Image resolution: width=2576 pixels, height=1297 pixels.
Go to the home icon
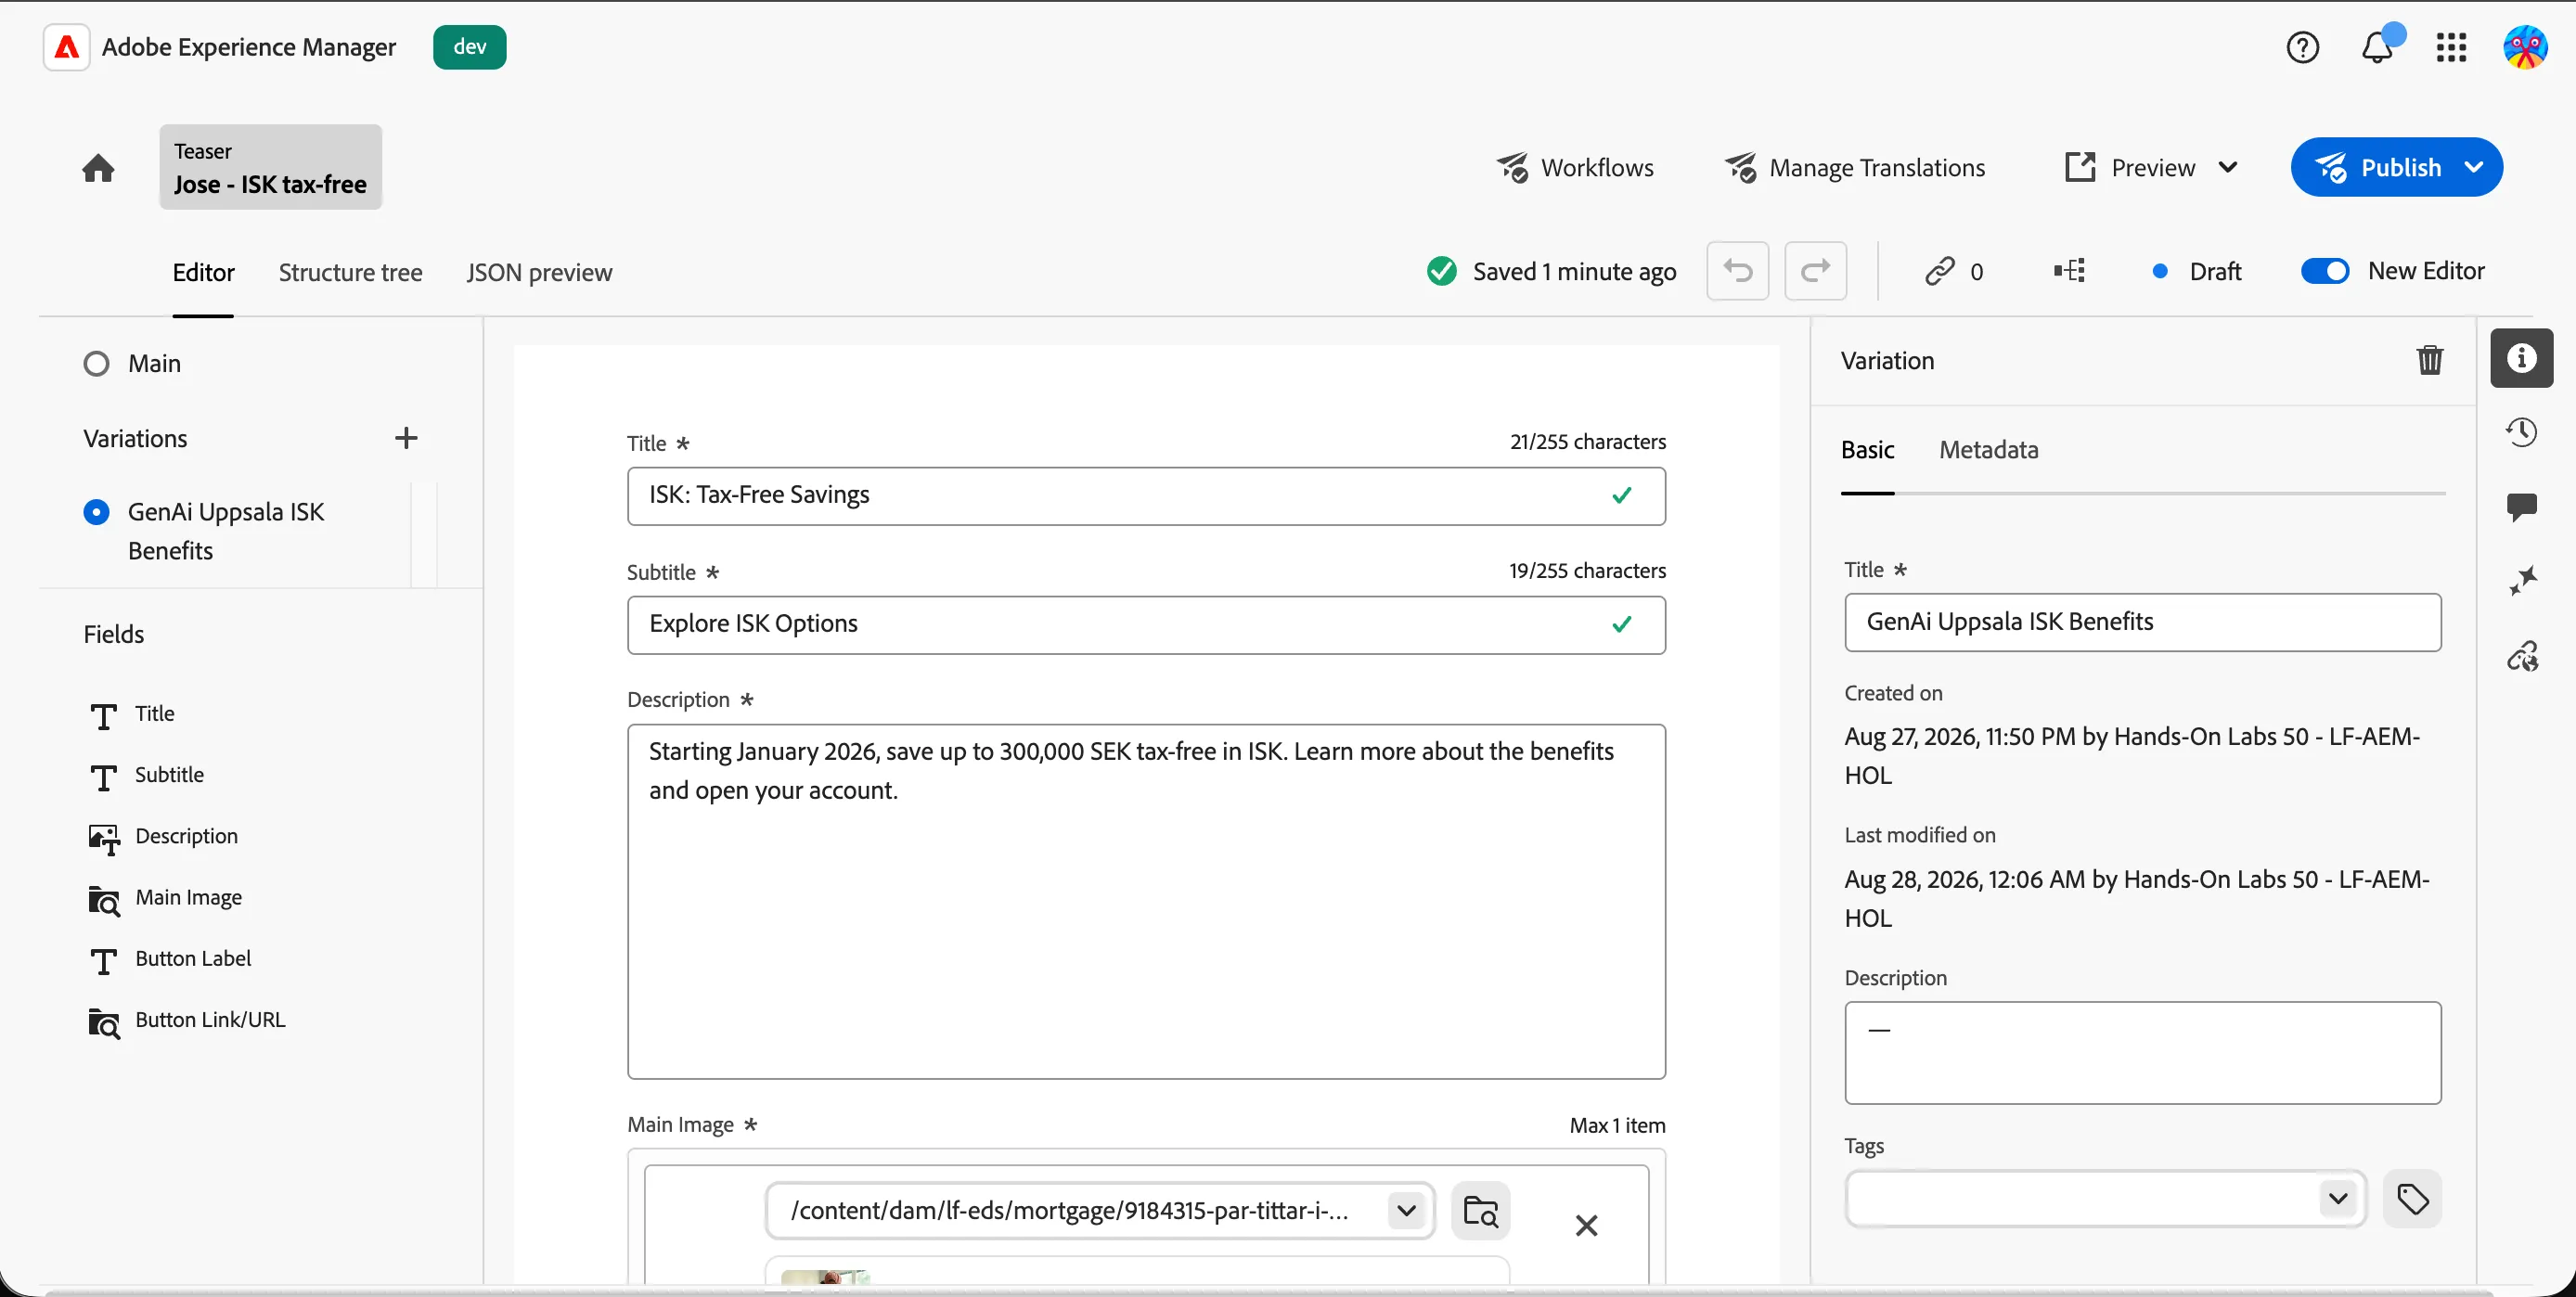point(98,167)
